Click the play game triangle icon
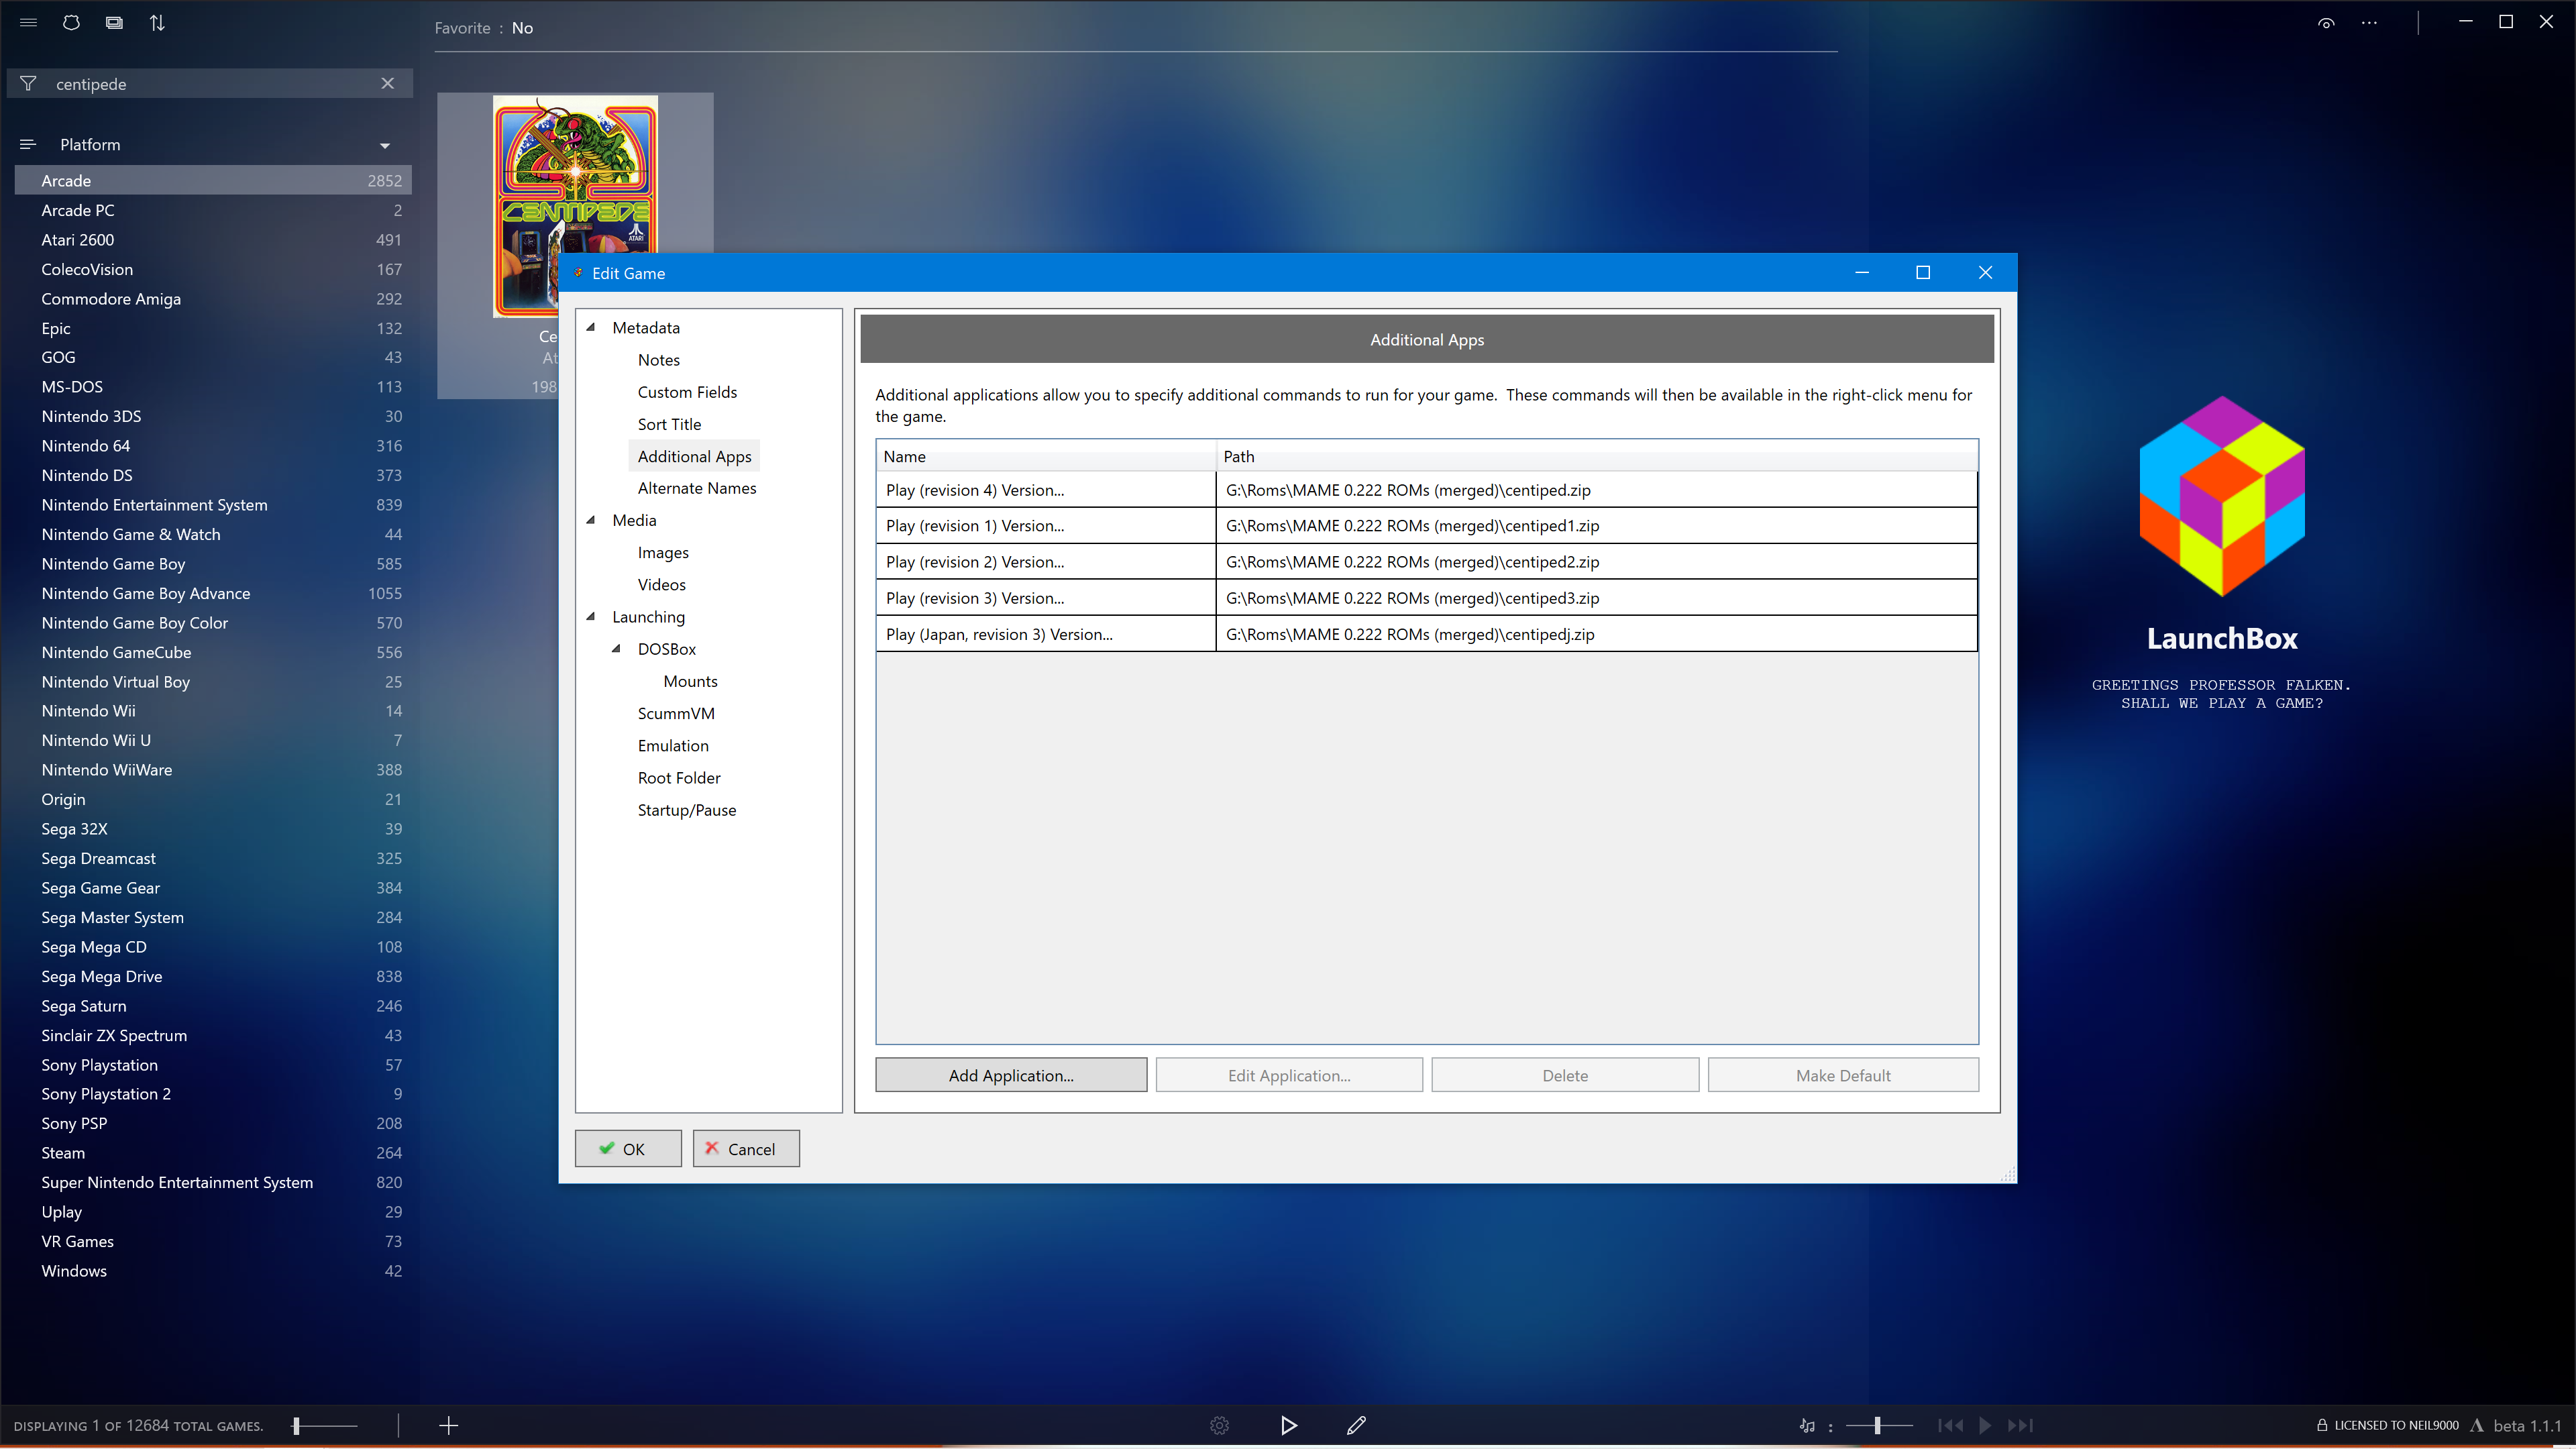 point(1289,1425)
